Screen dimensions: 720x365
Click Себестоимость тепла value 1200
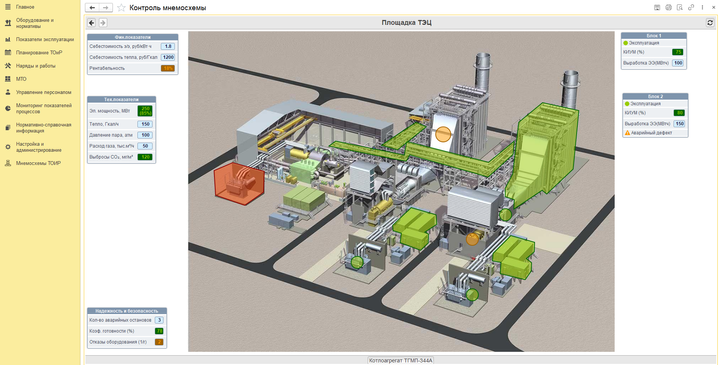(x=168, y=57)
